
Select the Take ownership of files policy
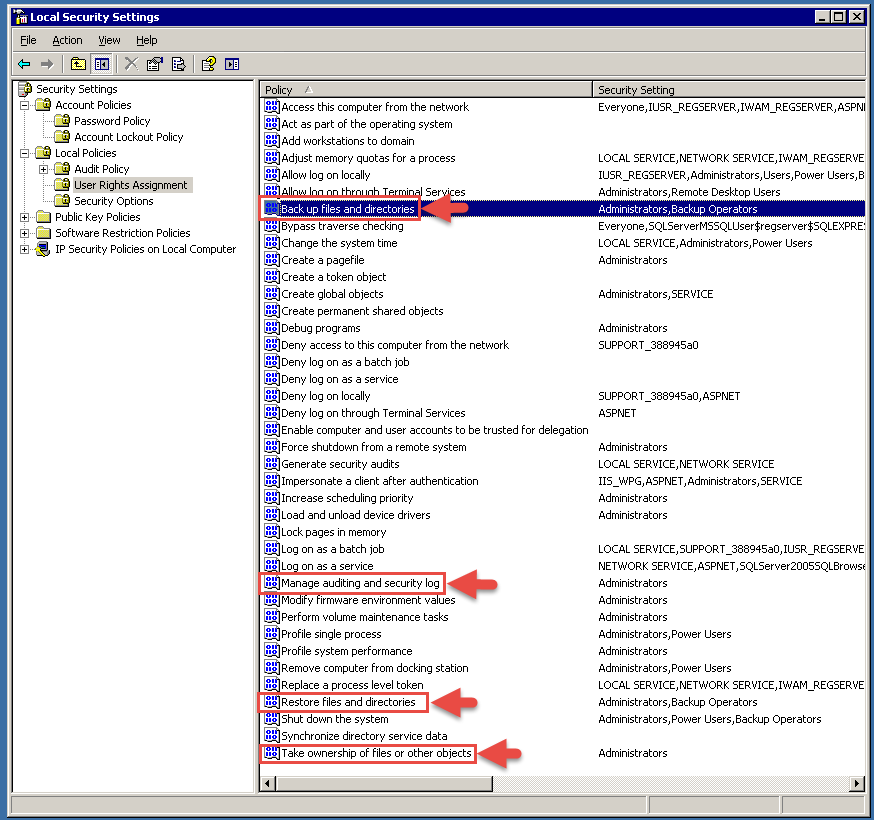pyautogui.click(x=375, y=753)
